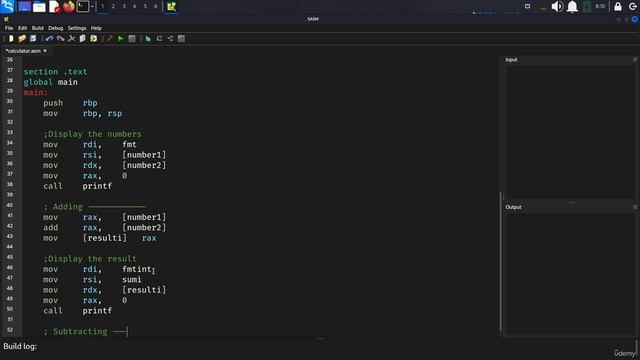Undo the last edit with the toolbar arrow
This screenshot has height=360, width=640.
point(49,38)
